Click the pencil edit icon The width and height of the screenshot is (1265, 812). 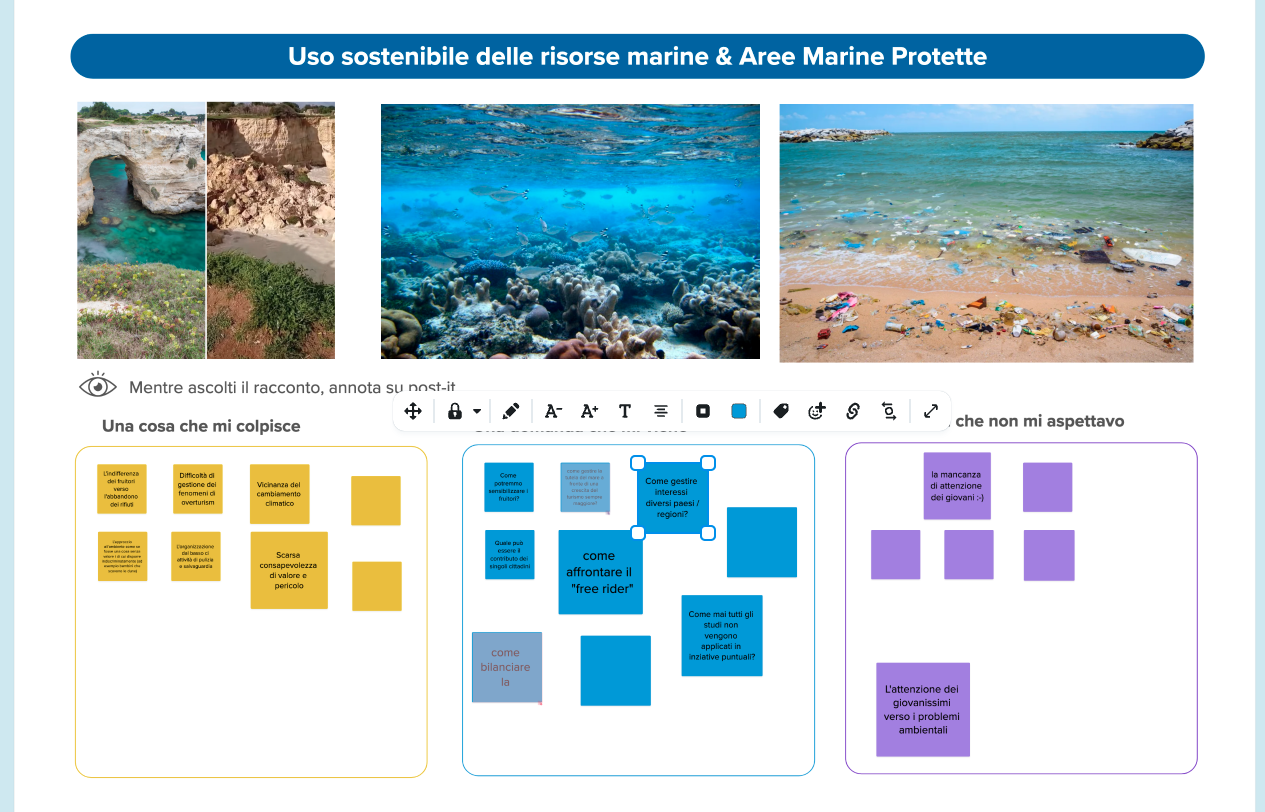click(x=511, y=411)
